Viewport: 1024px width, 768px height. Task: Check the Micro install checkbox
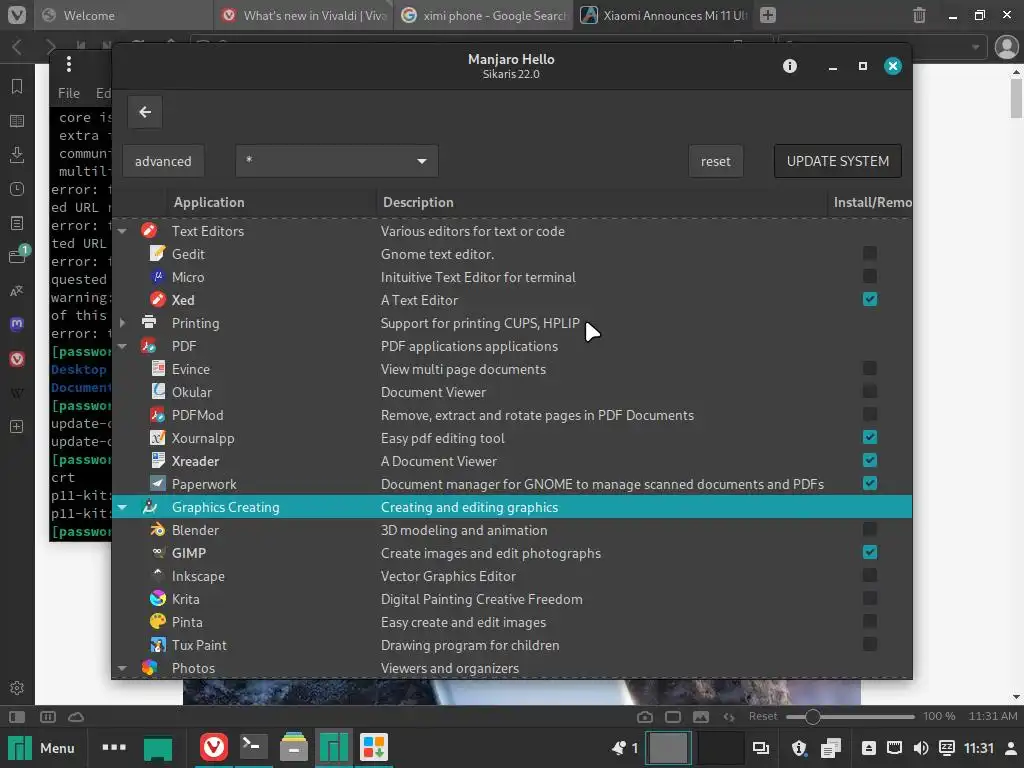click(869, 276)
